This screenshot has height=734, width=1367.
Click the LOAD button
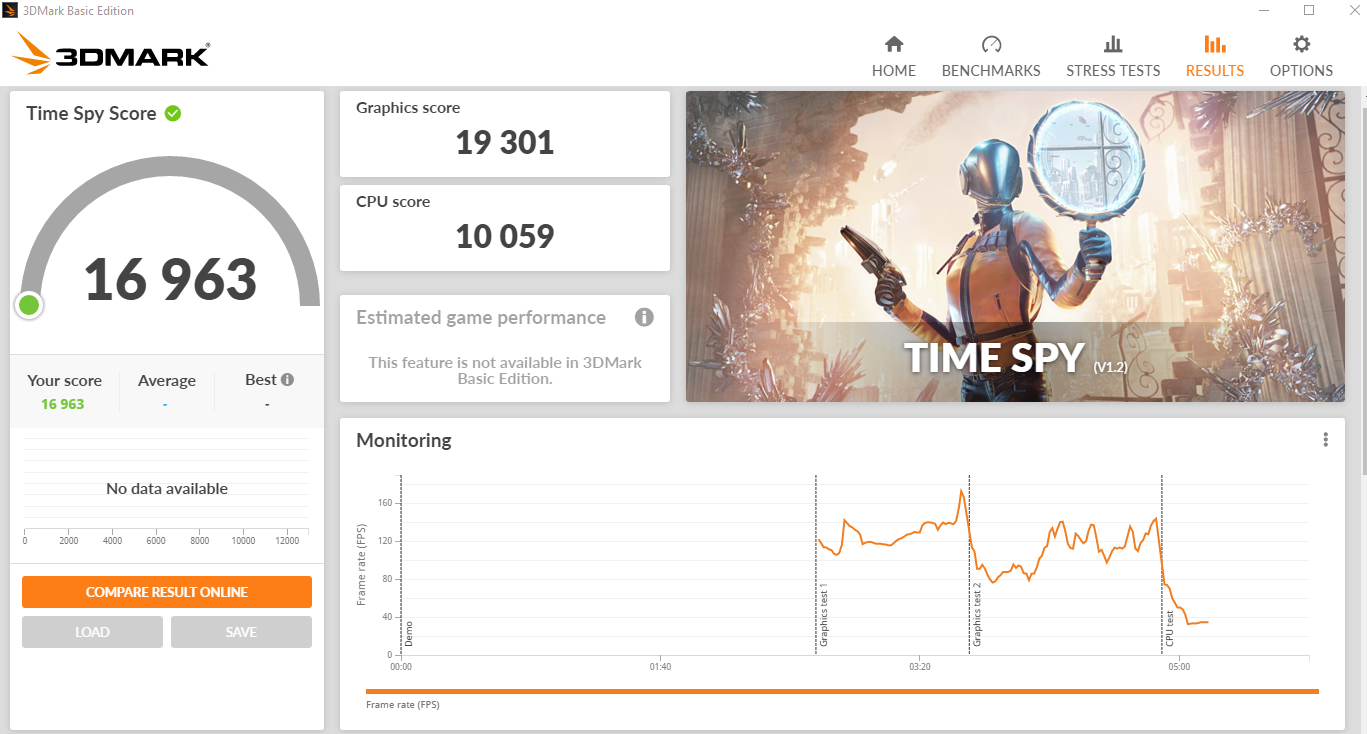(x=92, y=632)
